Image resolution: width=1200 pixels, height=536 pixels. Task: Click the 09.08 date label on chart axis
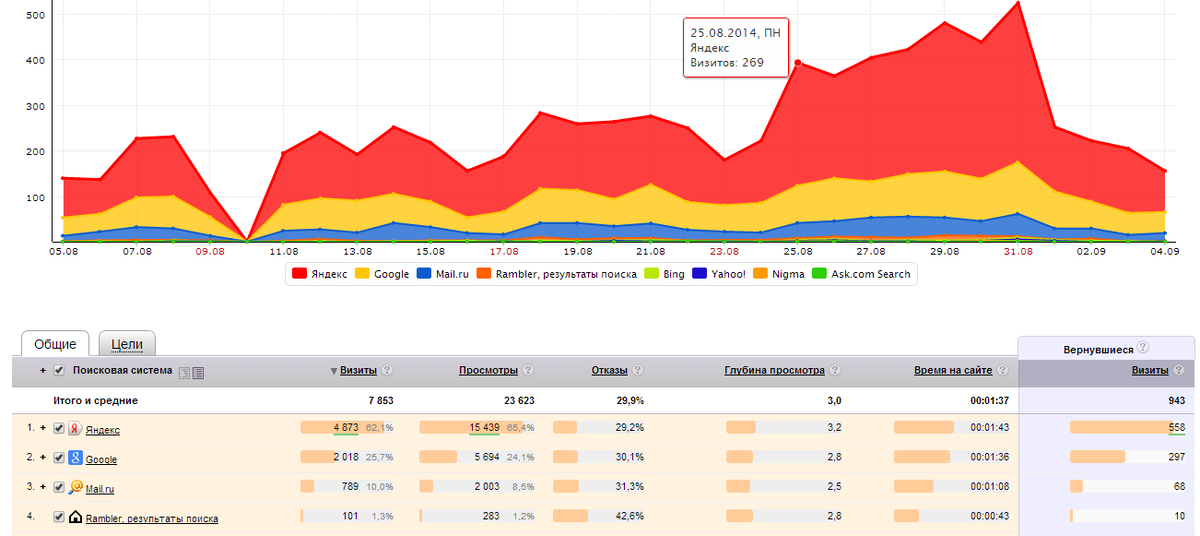click(210, 252)
